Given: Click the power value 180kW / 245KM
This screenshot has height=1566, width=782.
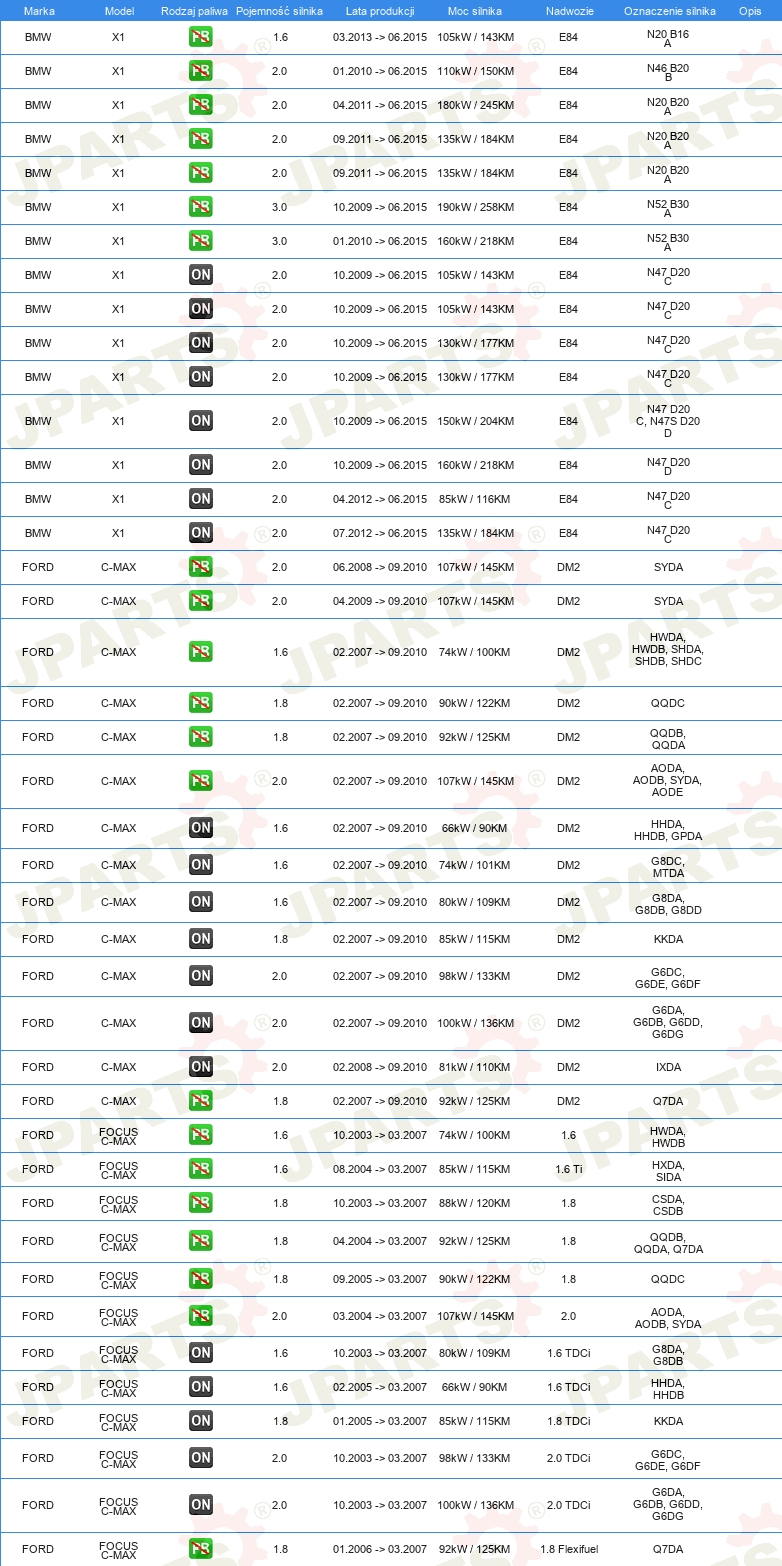Looking at the screenshot, I should click(476, 106).
